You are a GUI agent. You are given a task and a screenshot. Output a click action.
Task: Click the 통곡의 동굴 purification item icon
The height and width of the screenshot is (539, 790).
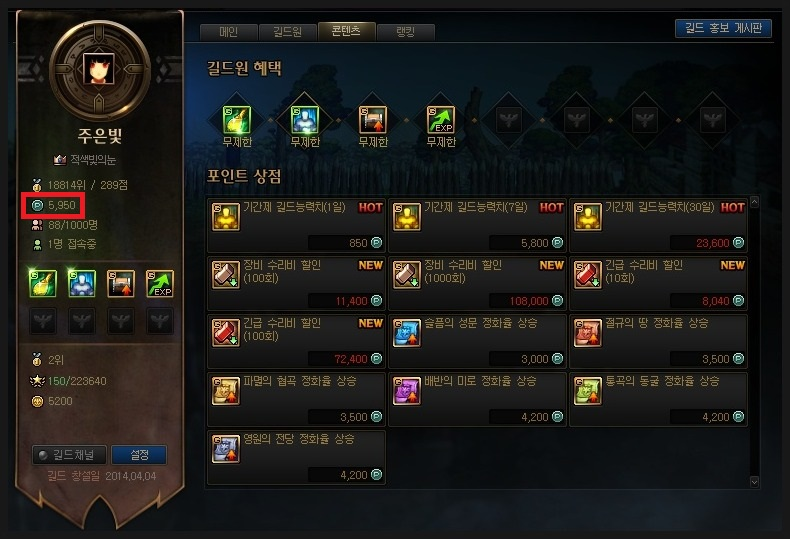587,390
